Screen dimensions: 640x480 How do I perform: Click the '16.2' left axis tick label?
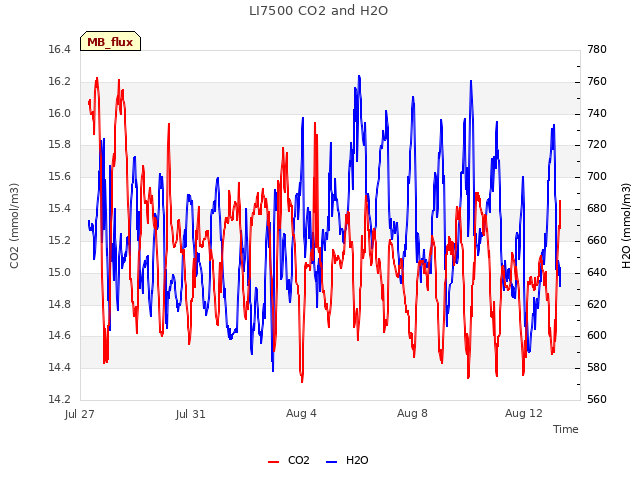[59, 81]
